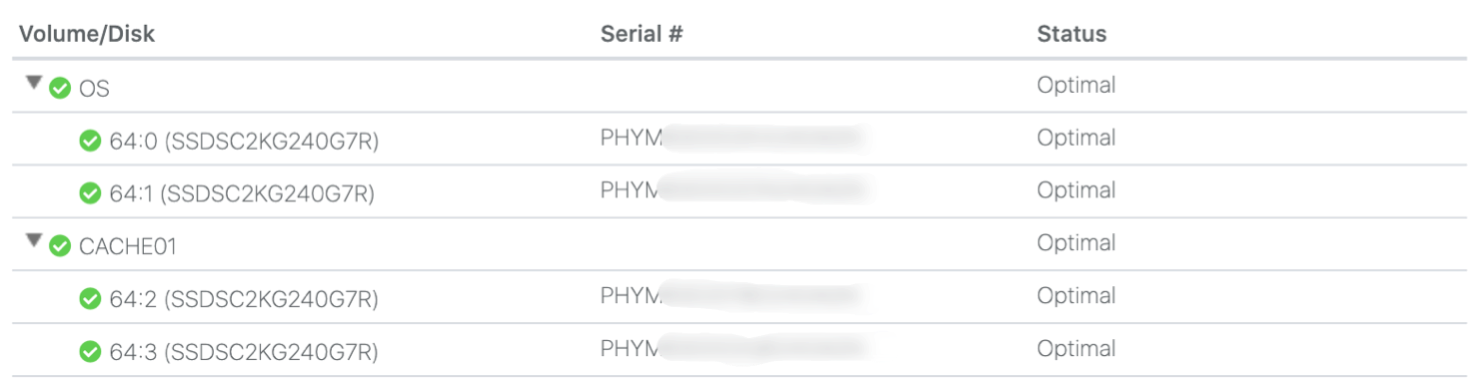
Task: Select the CACHE01 volume row label
Action: (x=128, y=246)
